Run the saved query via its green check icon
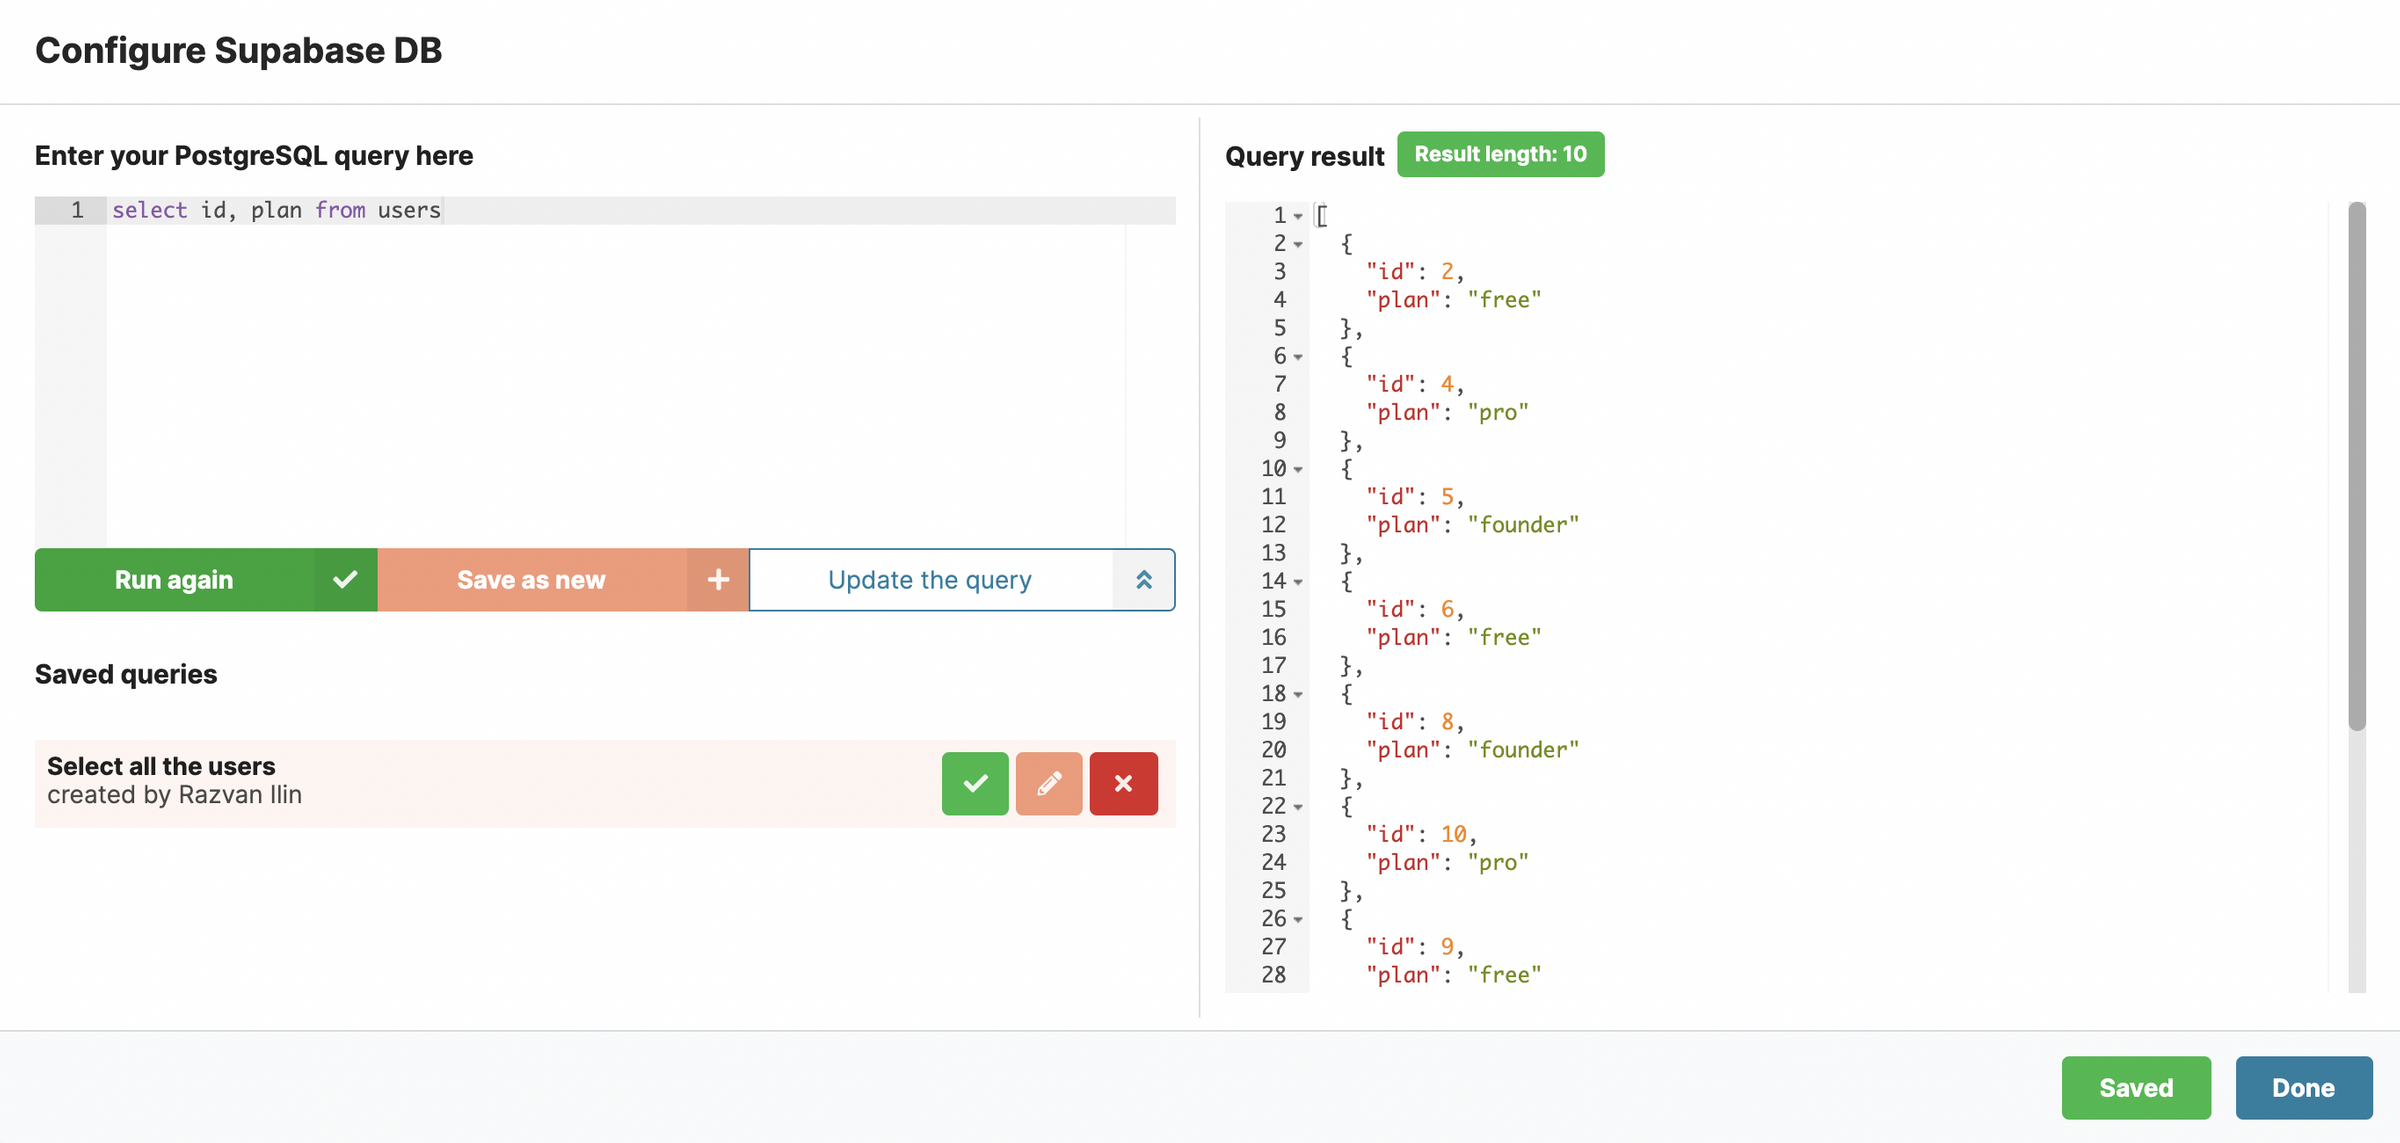Viewport: 2400px width, 1143px height. [974, 783]
